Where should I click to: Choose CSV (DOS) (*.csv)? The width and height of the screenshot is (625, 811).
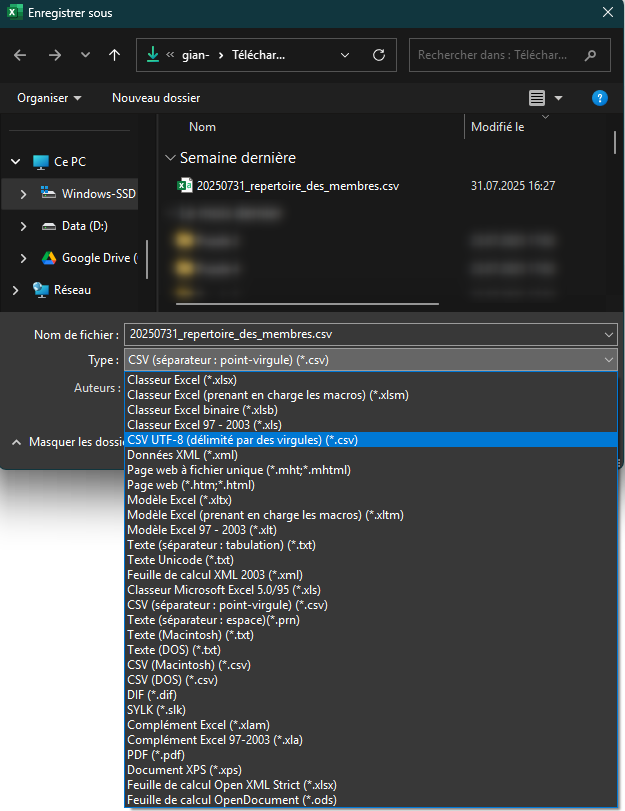point(370,680)
